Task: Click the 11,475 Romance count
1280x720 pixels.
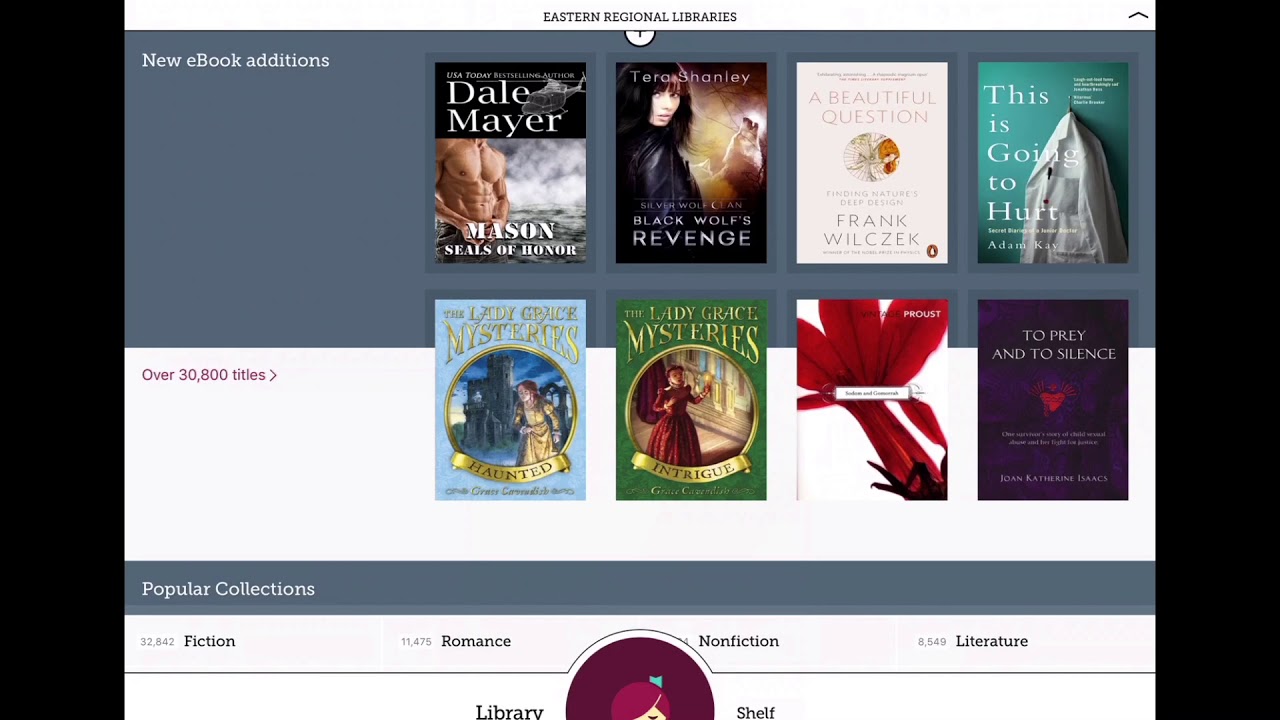Action: click(x=416, y=642)
